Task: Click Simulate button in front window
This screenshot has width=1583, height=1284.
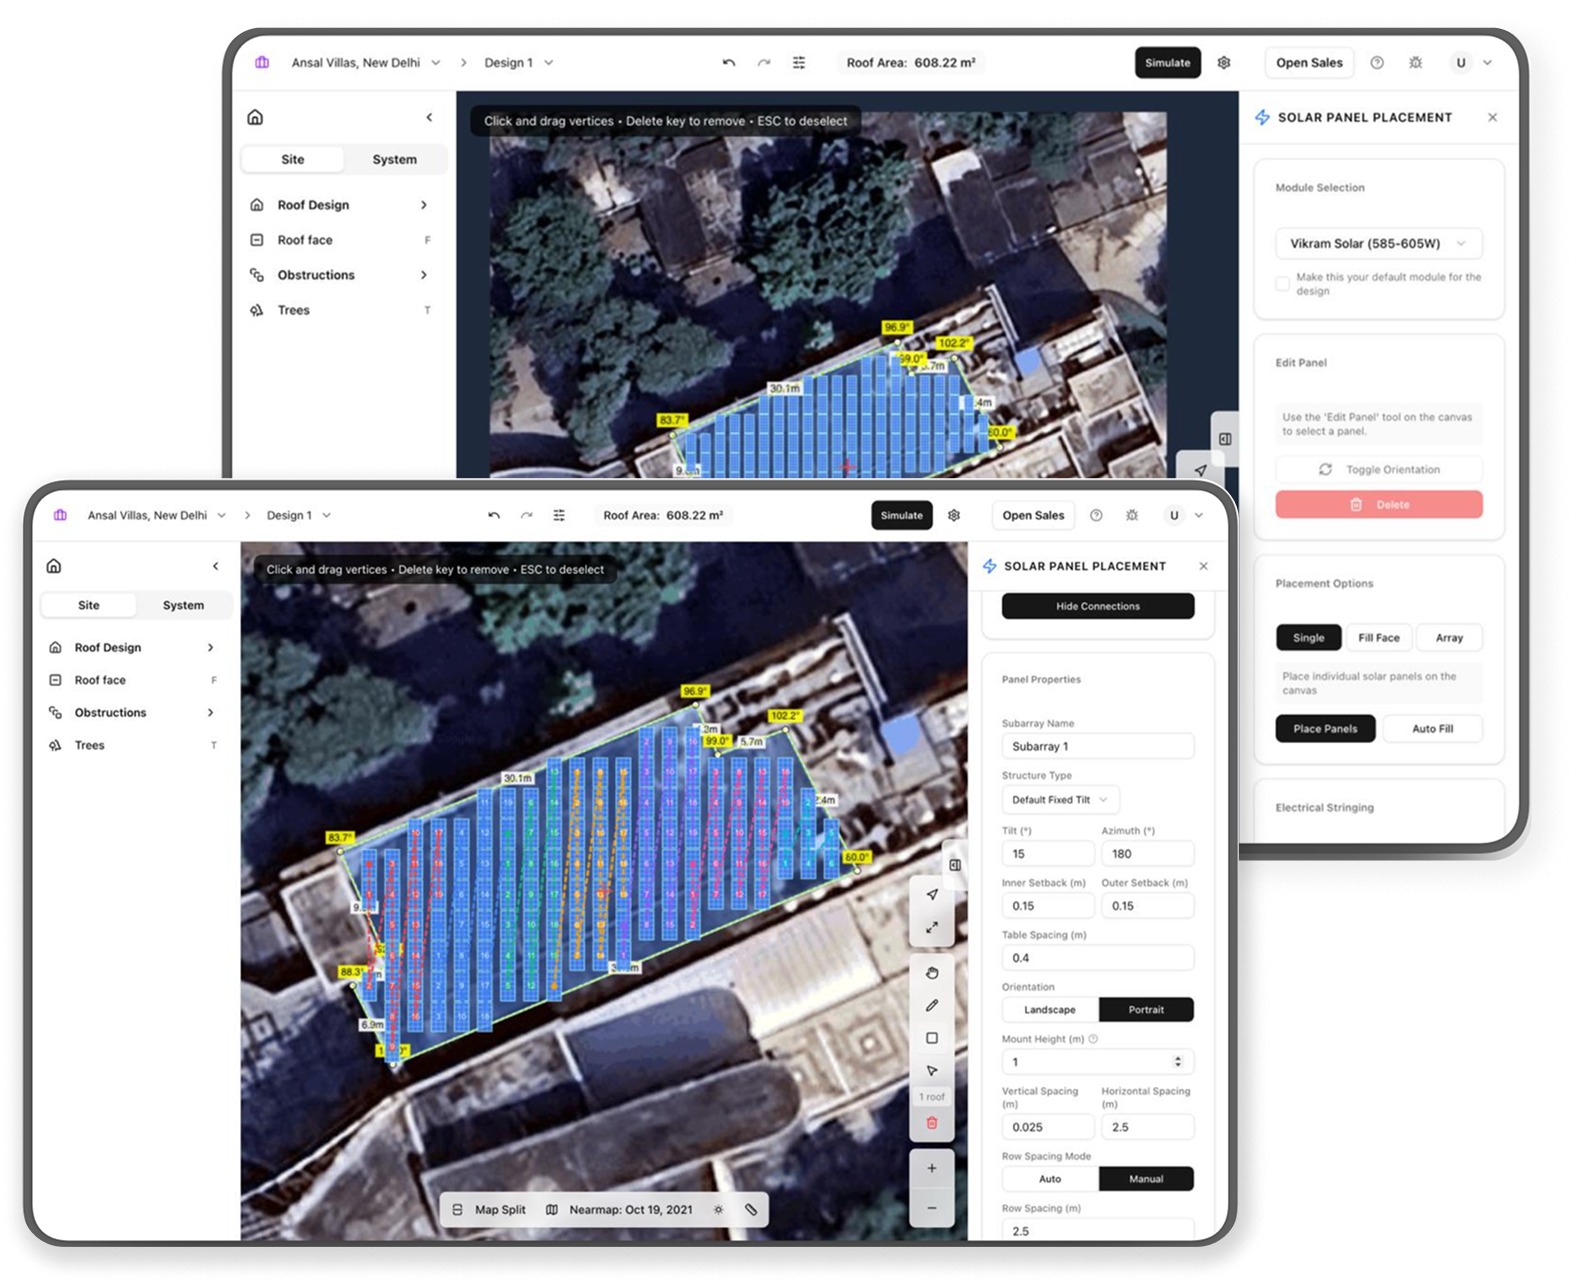Action: (x=902, y=515)
